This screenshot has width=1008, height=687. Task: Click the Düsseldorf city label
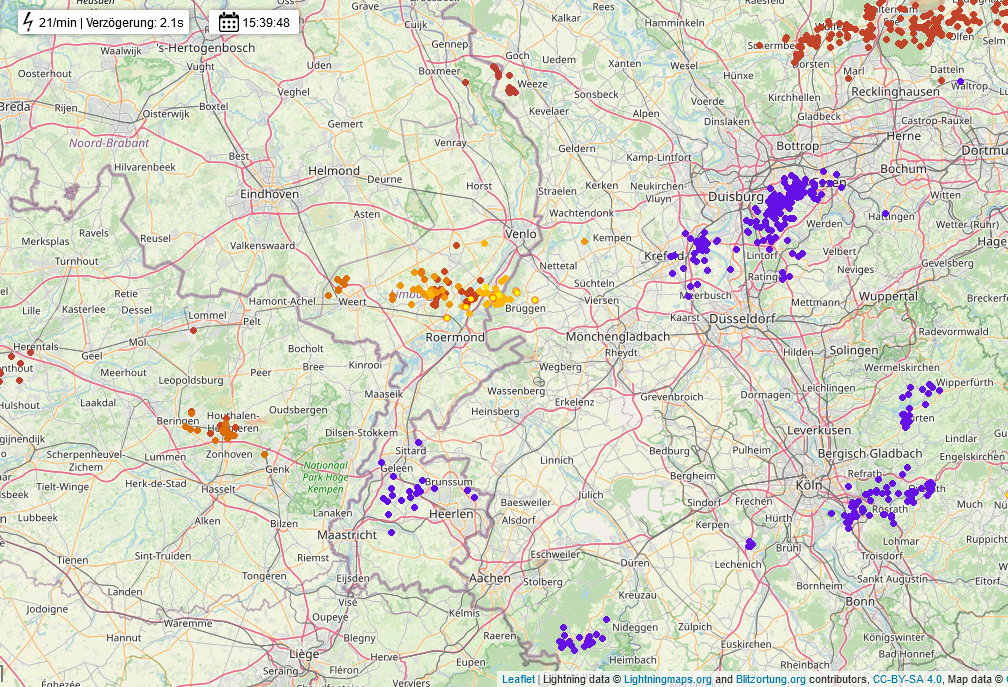[742, 318]
